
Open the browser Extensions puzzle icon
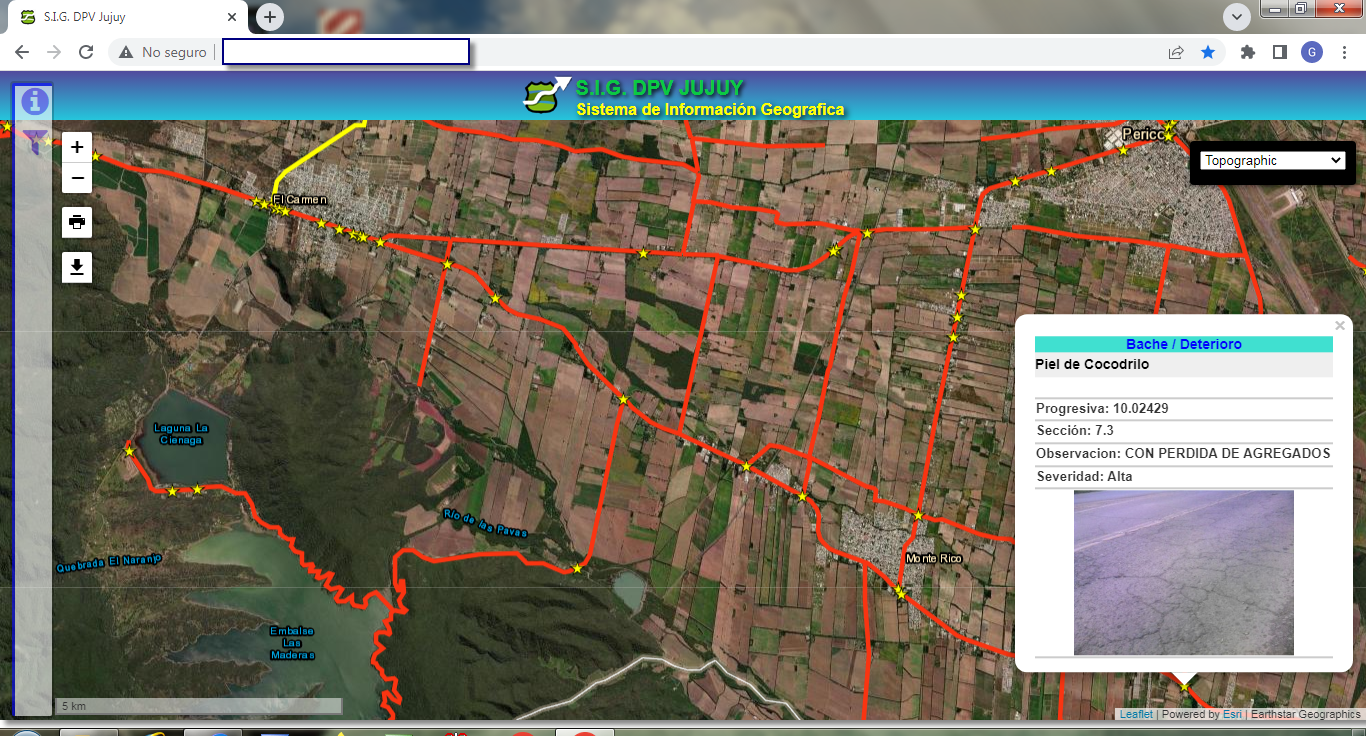click(x=1247, y=52)
